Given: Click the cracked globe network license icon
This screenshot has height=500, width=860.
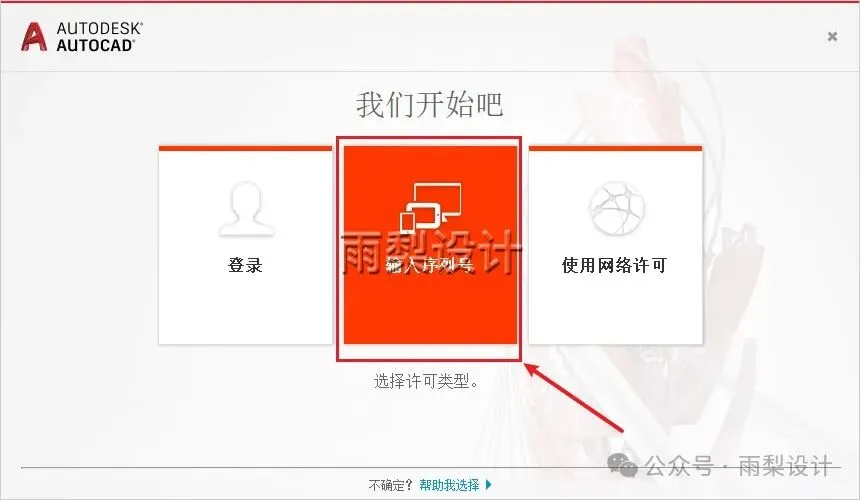Looking at the screenshot, I should 616,208.
